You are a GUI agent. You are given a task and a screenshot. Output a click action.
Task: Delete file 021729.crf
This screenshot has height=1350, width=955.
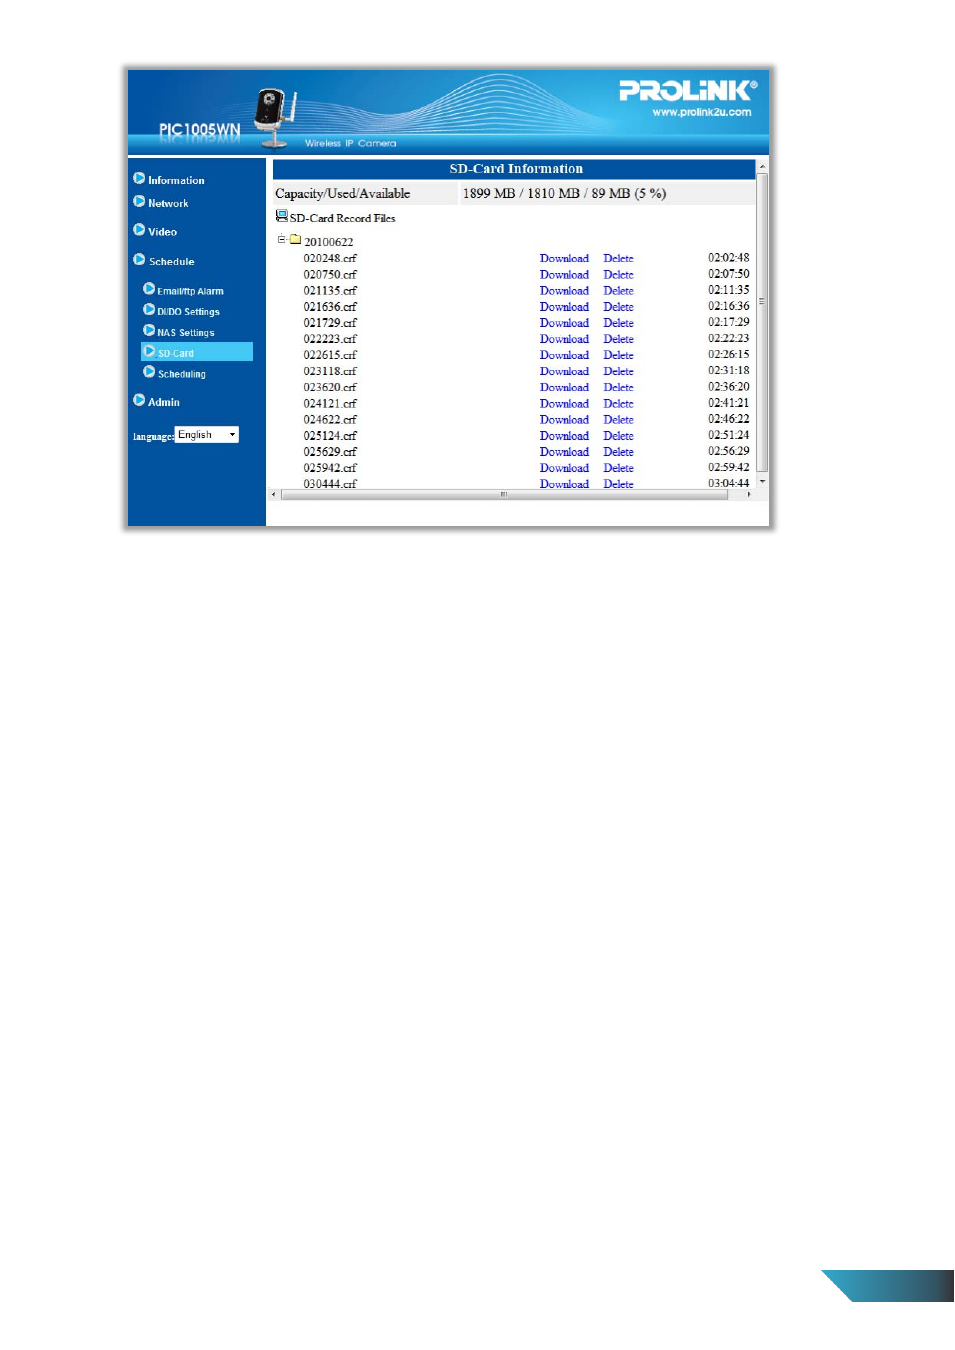pyautogui.click(x=618, y=322)
